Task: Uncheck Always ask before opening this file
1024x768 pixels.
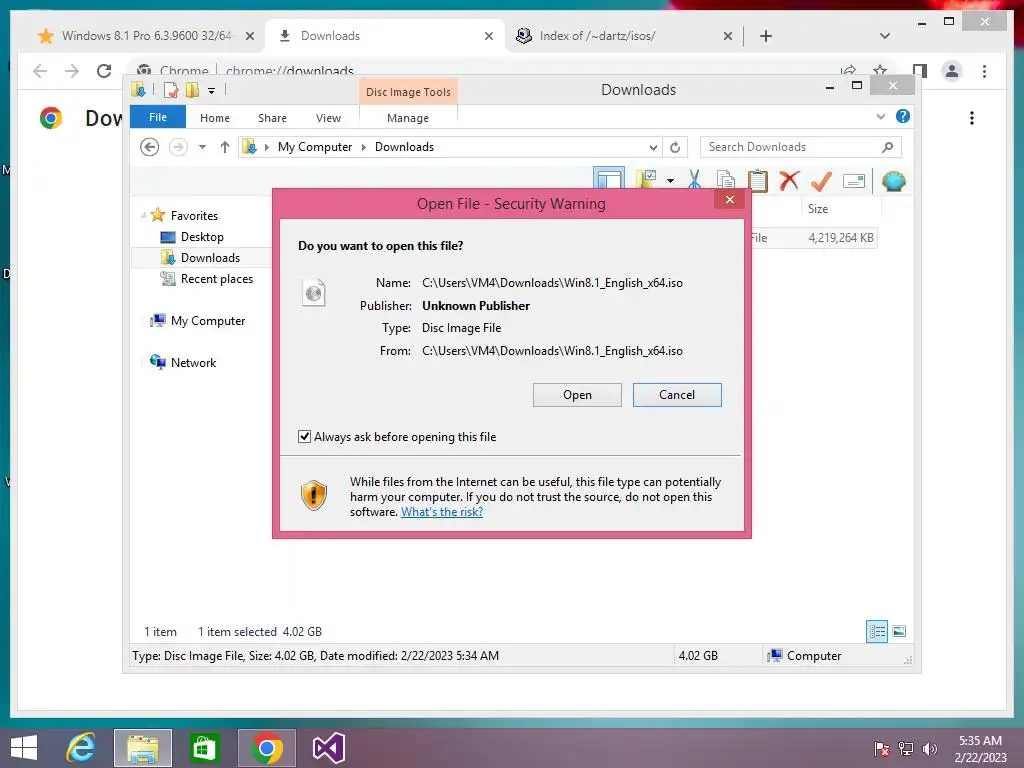Action: pos(304,436)
